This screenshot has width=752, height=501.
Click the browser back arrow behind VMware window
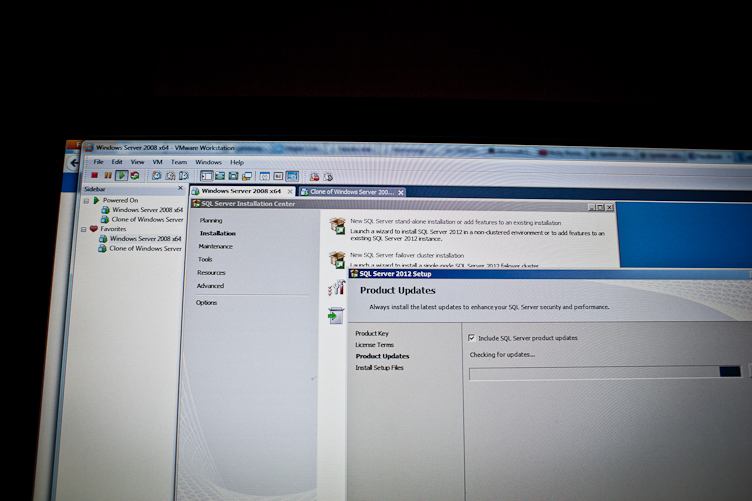click(x=73, y=163)
